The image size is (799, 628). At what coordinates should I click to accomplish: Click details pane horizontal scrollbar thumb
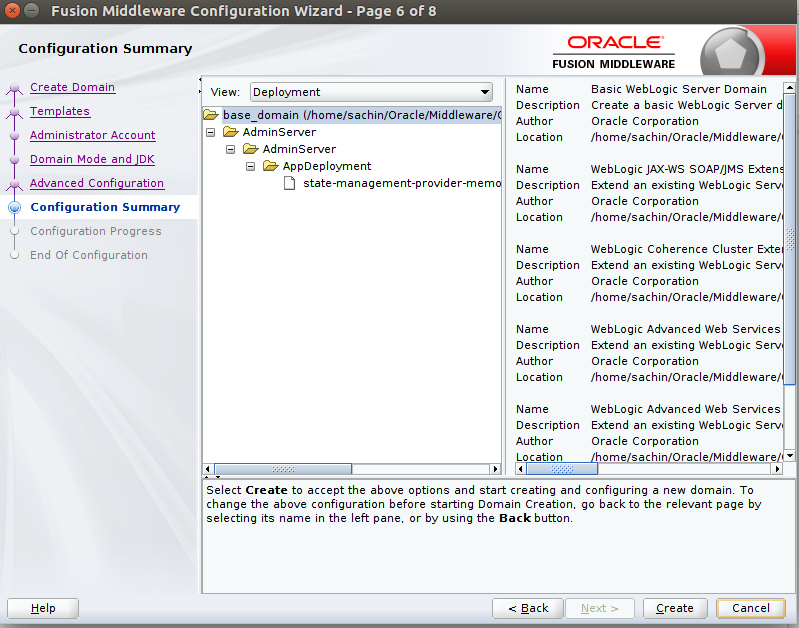point(562,469)
